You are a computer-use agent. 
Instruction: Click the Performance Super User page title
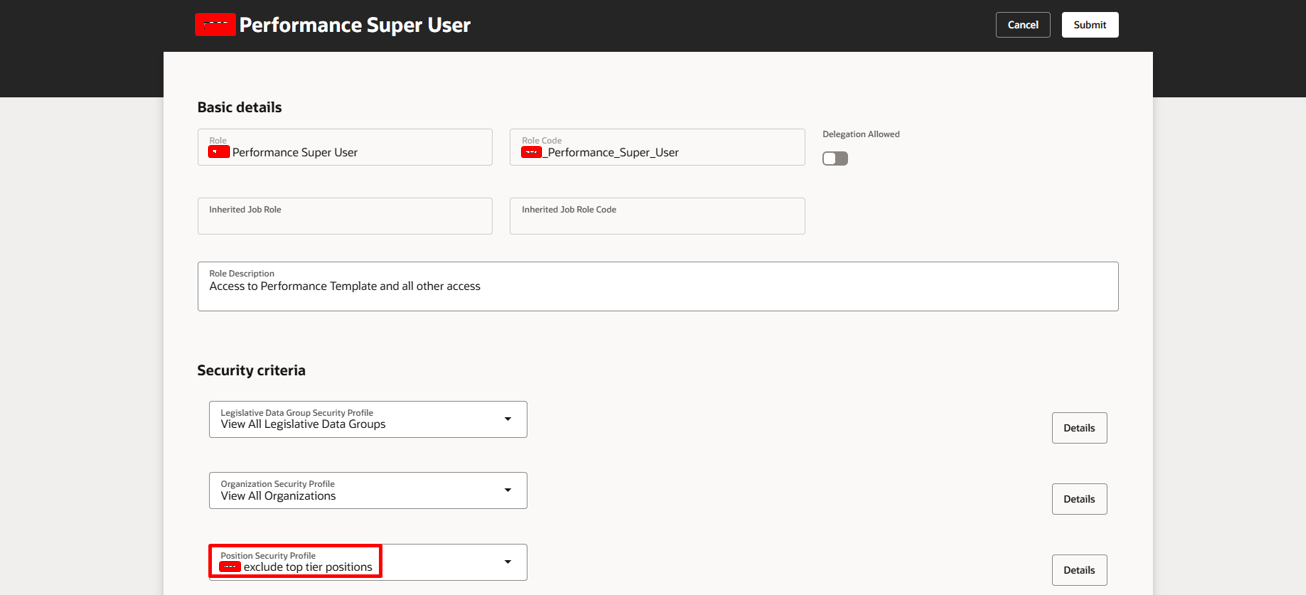(x=355, y=25)
